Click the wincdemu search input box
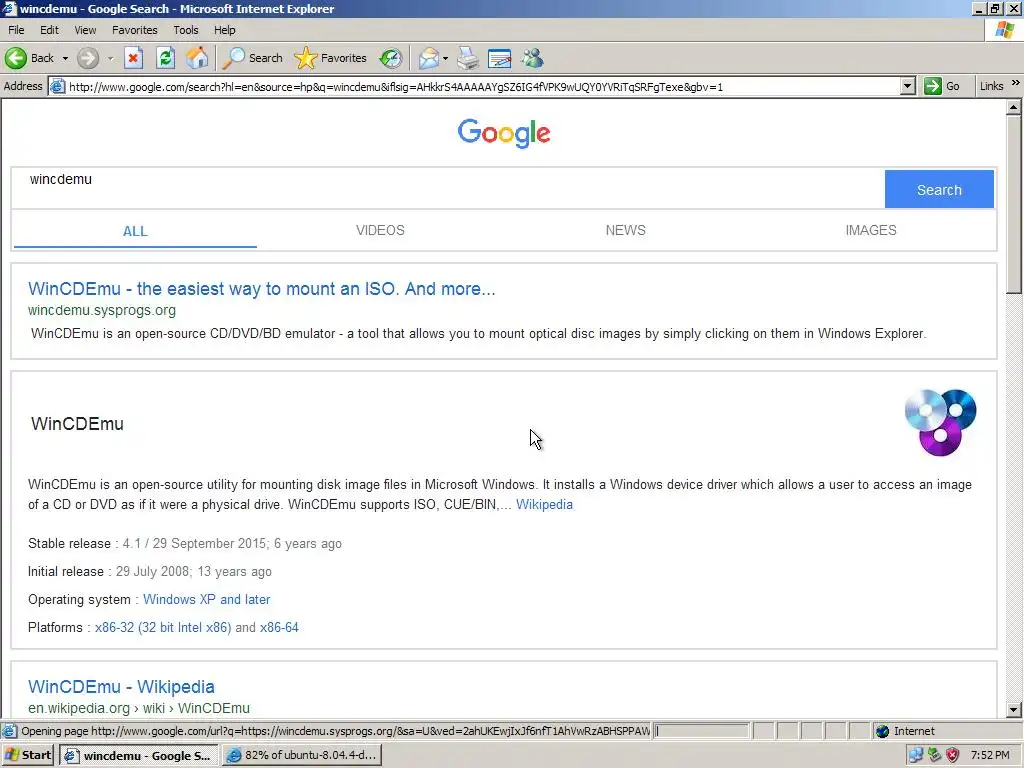The height and width of the screenshot is (768, 1024). tap(448, 189)
